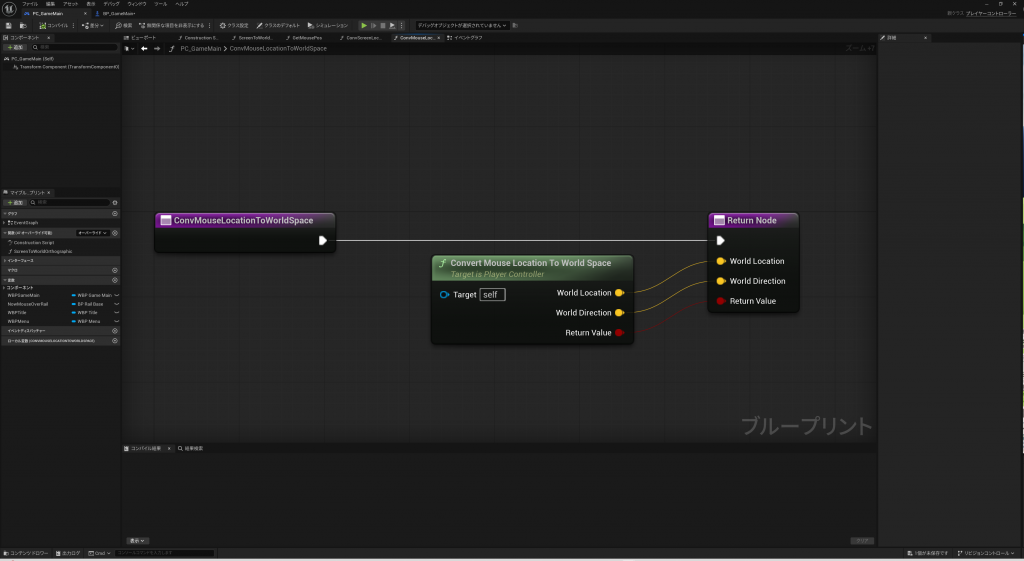
Task: Open アセット (Asset) menu
Action: 71,4
